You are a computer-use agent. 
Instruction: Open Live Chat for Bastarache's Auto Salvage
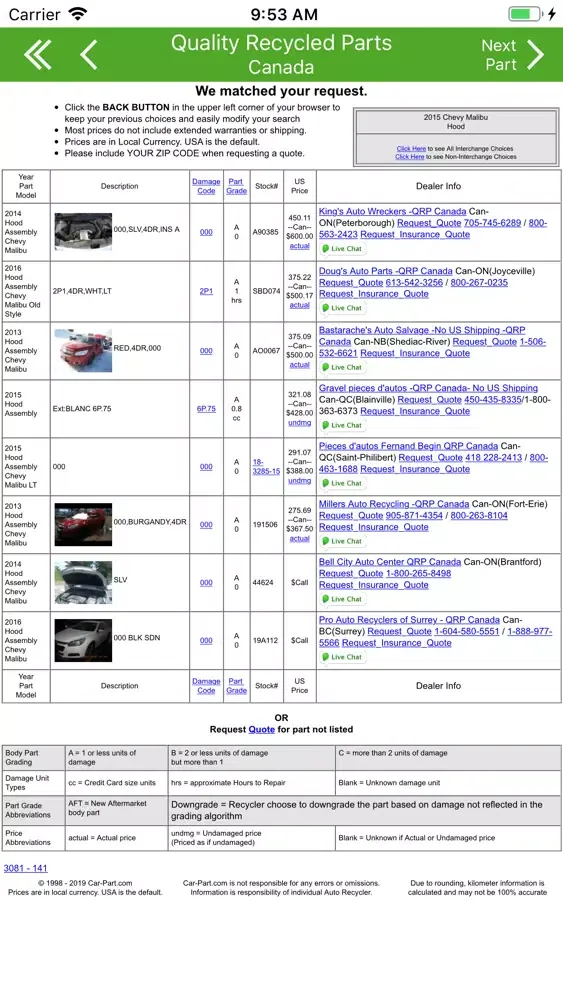tap(342, 367)
